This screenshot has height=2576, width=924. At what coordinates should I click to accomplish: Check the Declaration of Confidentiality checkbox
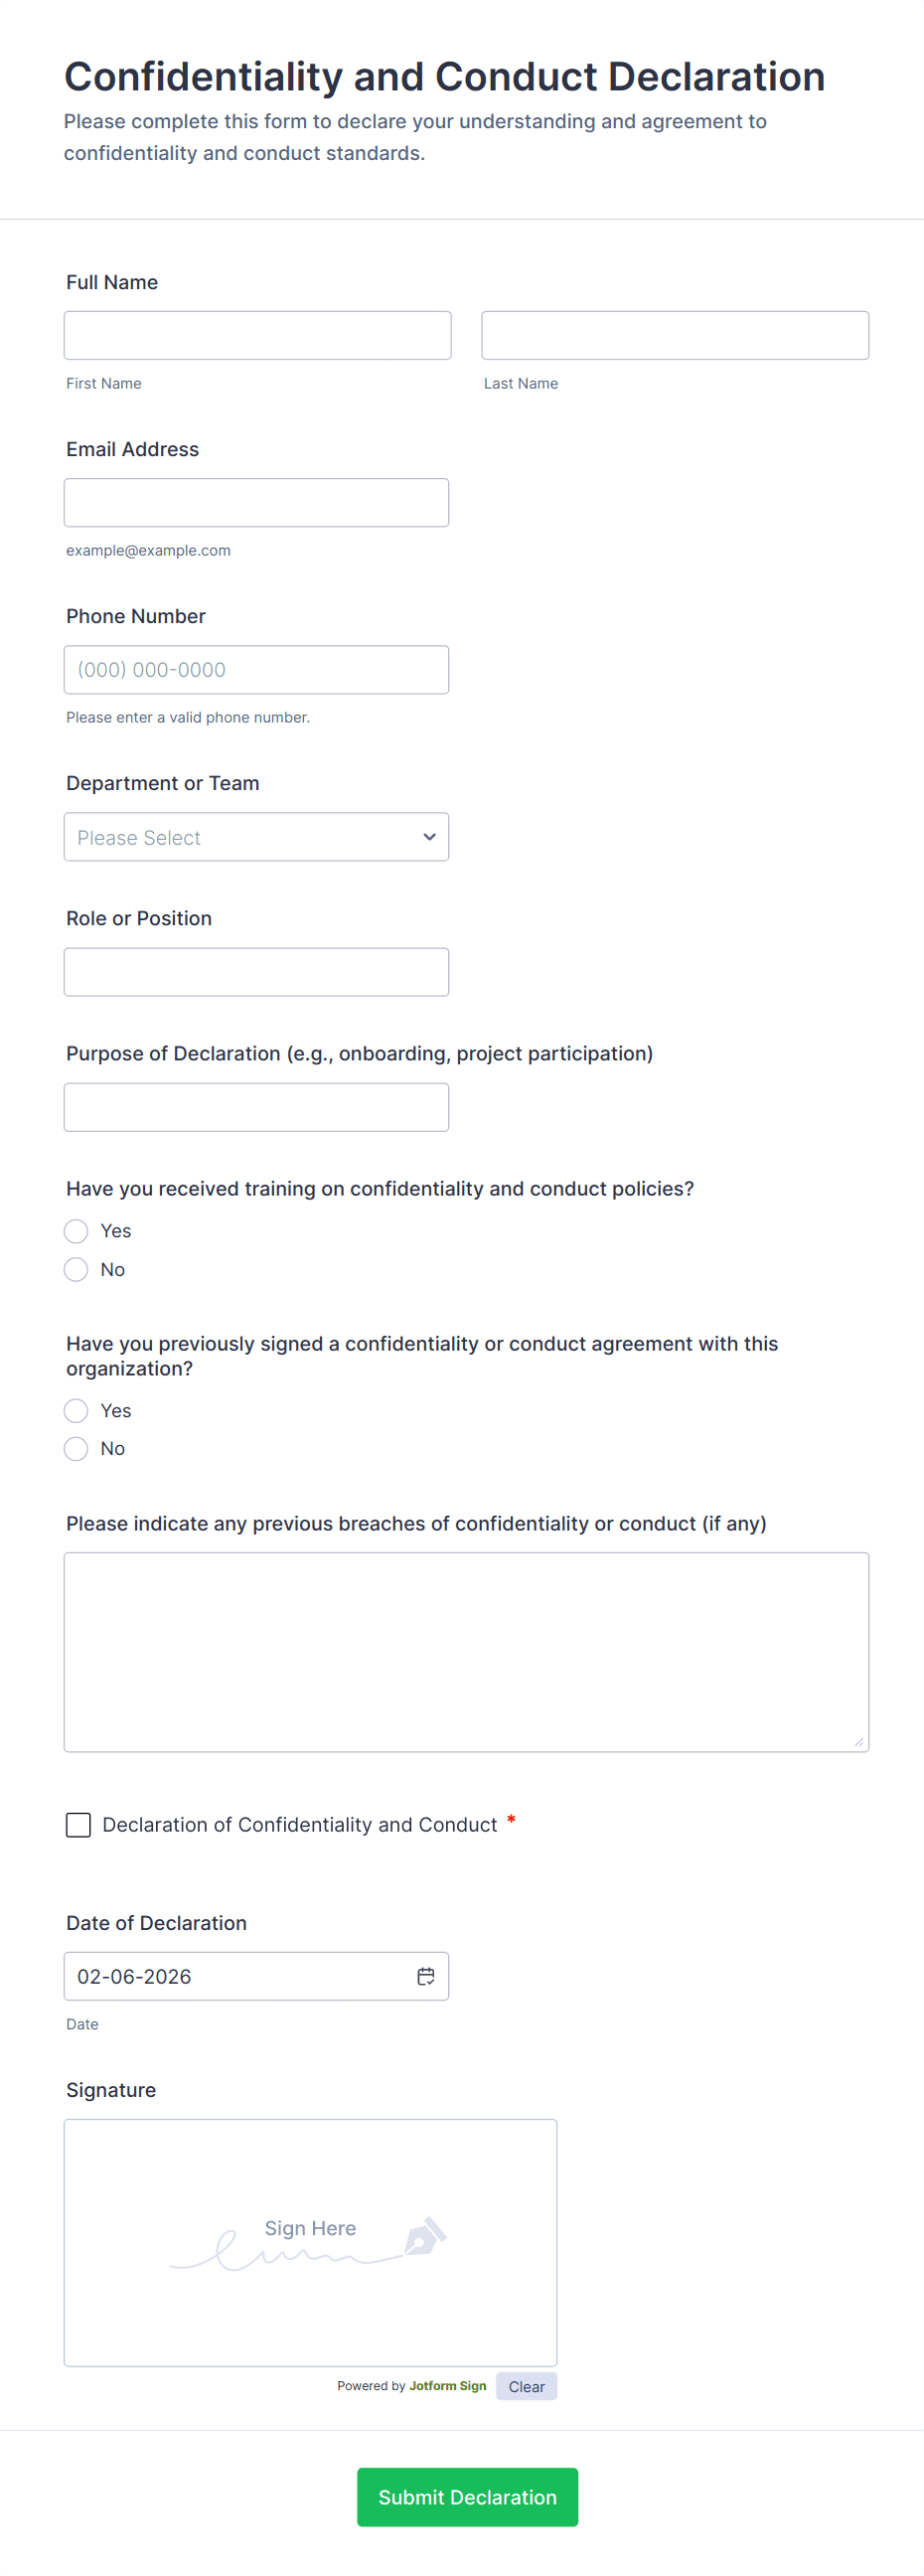click(78, 1825)
